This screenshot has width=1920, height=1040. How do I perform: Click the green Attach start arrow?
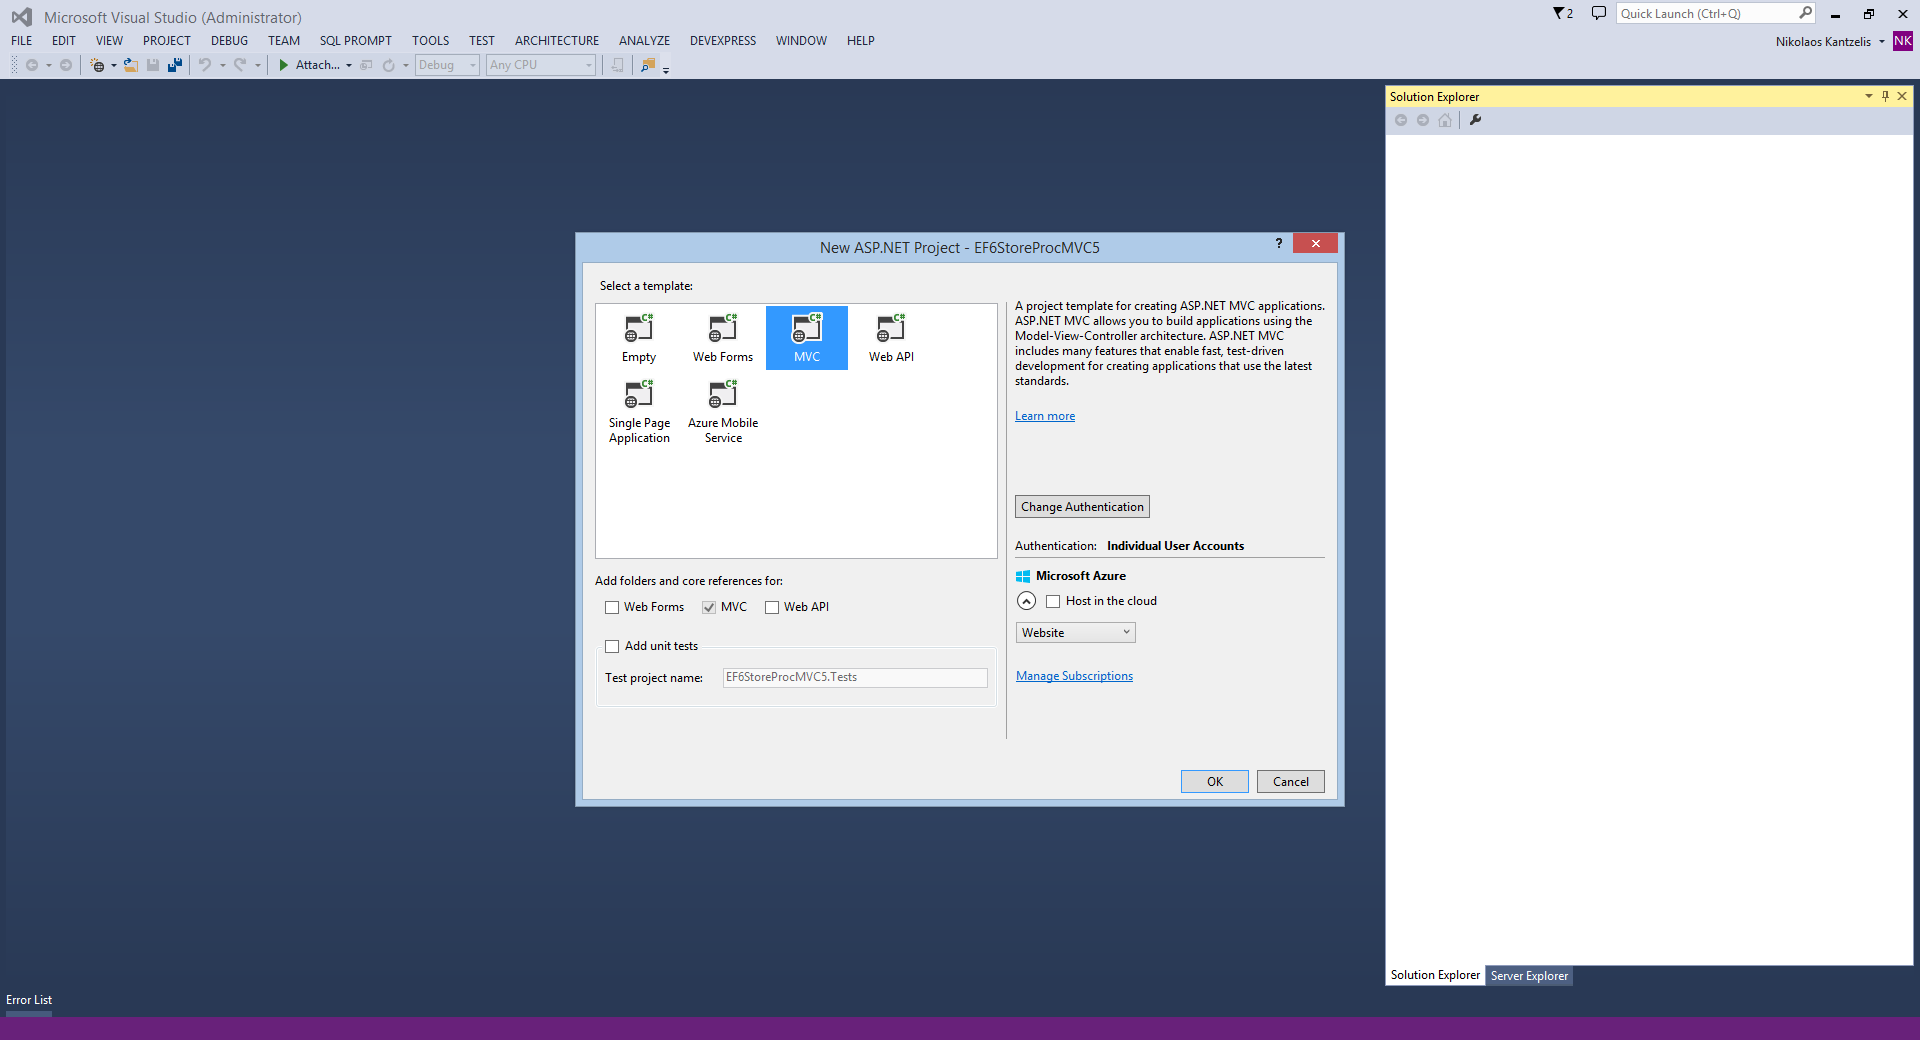(284, 65)
